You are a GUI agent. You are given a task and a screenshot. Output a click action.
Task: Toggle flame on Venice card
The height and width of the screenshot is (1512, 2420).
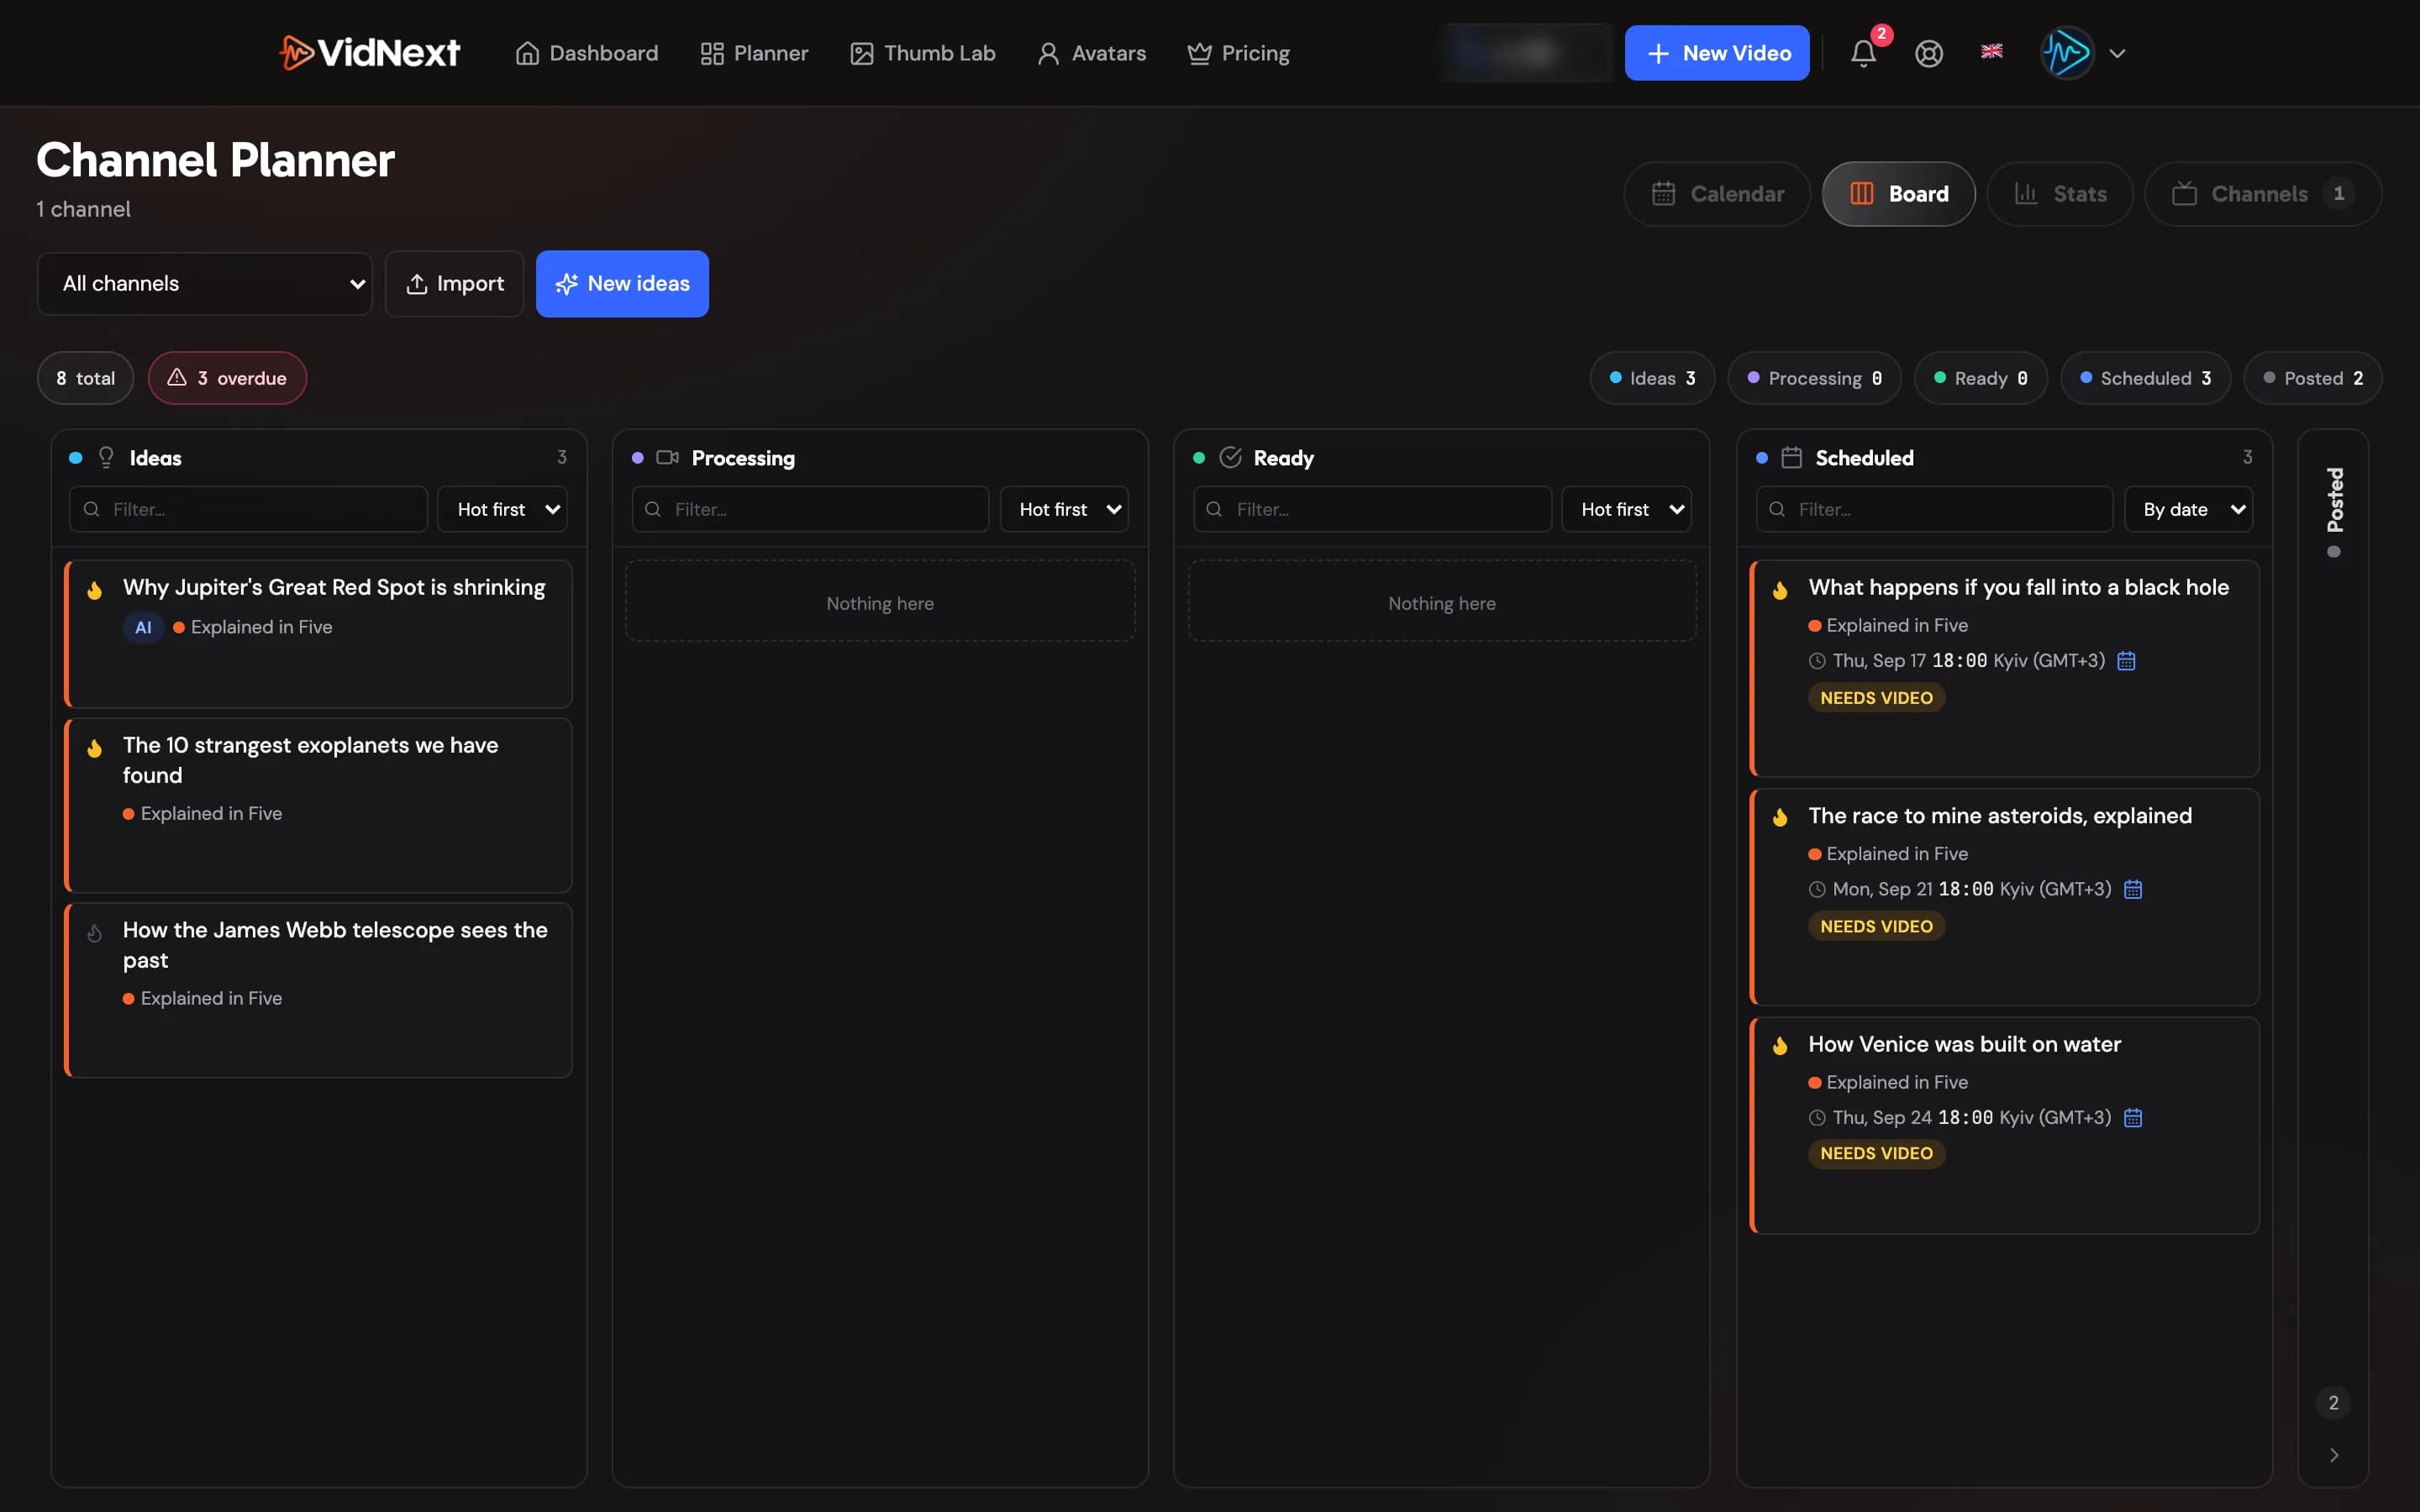[x=1780, y=1046]
